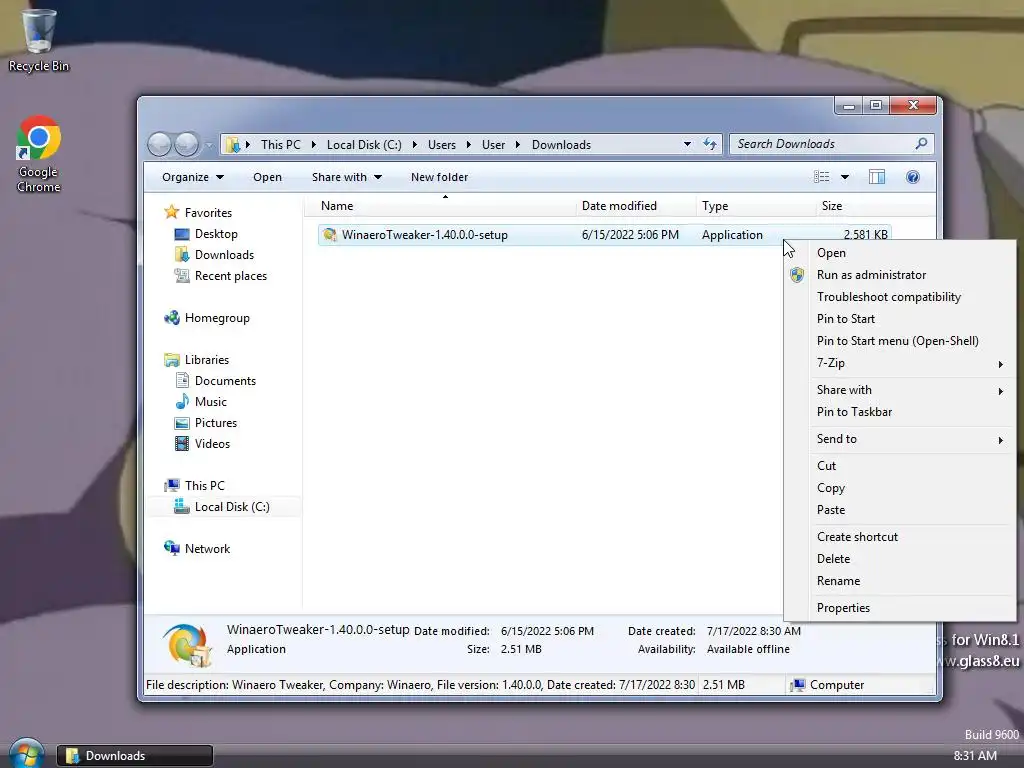Viewport: 1024px width, 768px height.
Task: Choose Delete in the context menu
Action: (x=900, y=559)
